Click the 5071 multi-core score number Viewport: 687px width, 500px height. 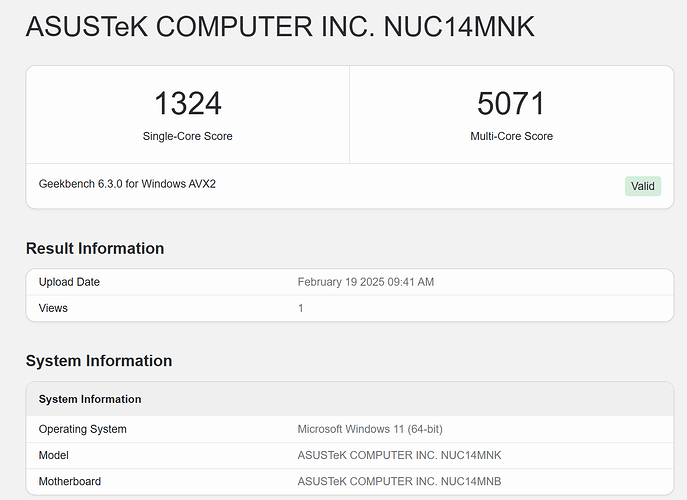coord(511,104)
